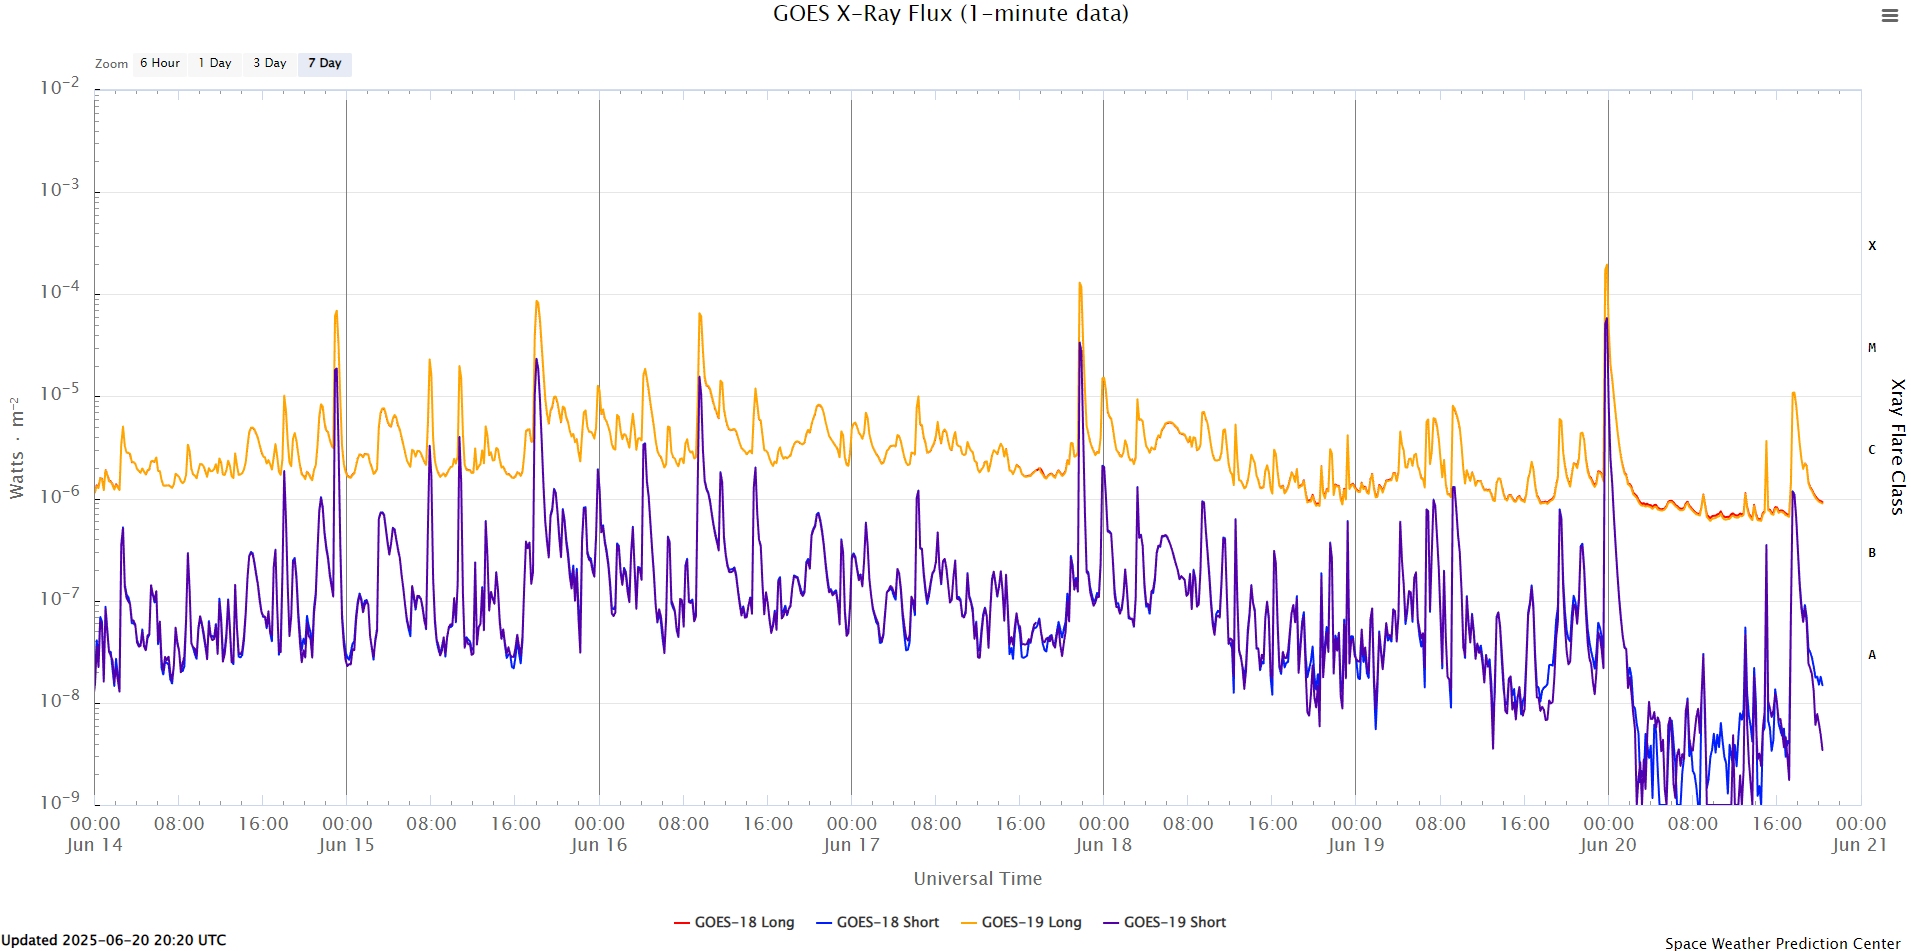The height and width of the screenshot is (951, 1911).
Task: Click orange line symbol beside GOES-19 Long
Action: point(968,922)
